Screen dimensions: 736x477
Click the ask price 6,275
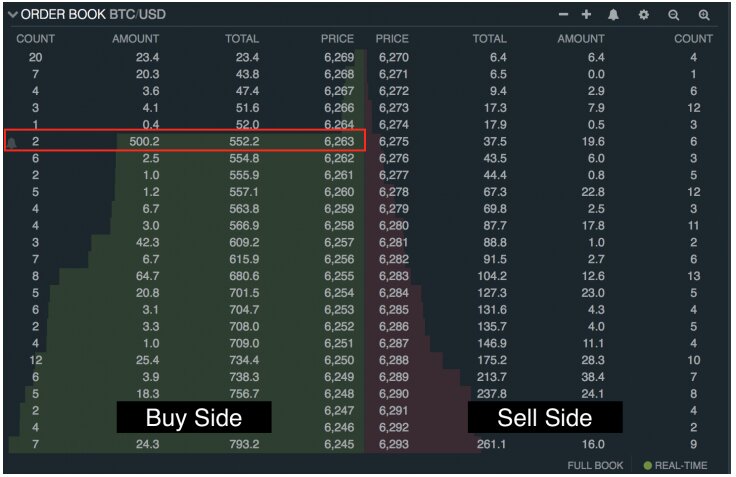[393, 142]
